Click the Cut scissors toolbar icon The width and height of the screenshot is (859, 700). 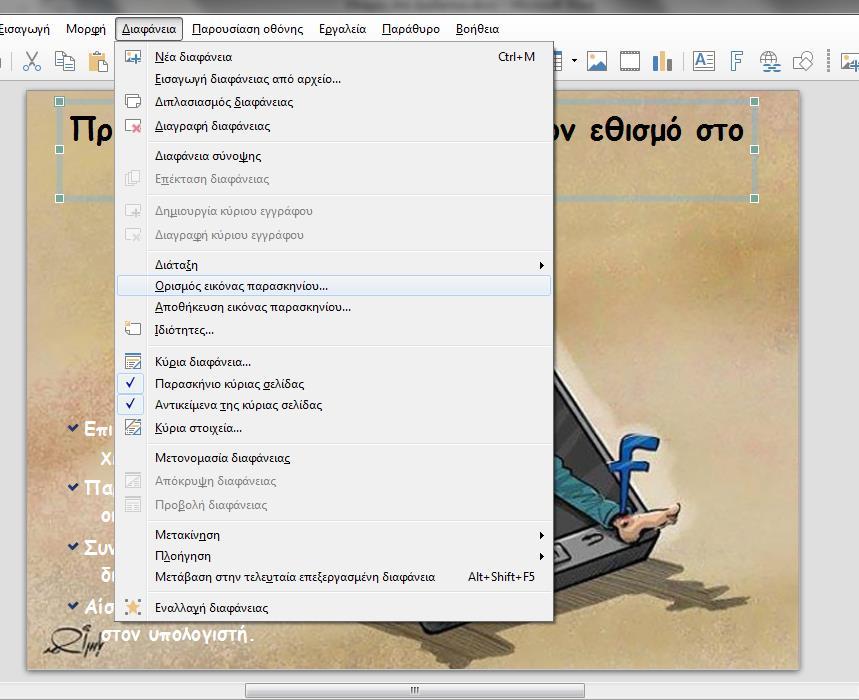click(32, 61)
